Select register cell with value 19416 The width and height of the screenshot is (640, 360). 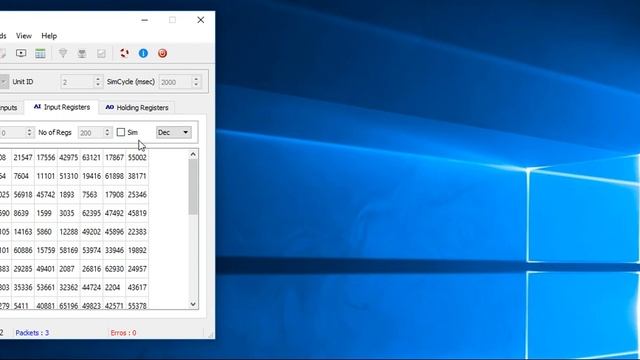click(91, 176)
